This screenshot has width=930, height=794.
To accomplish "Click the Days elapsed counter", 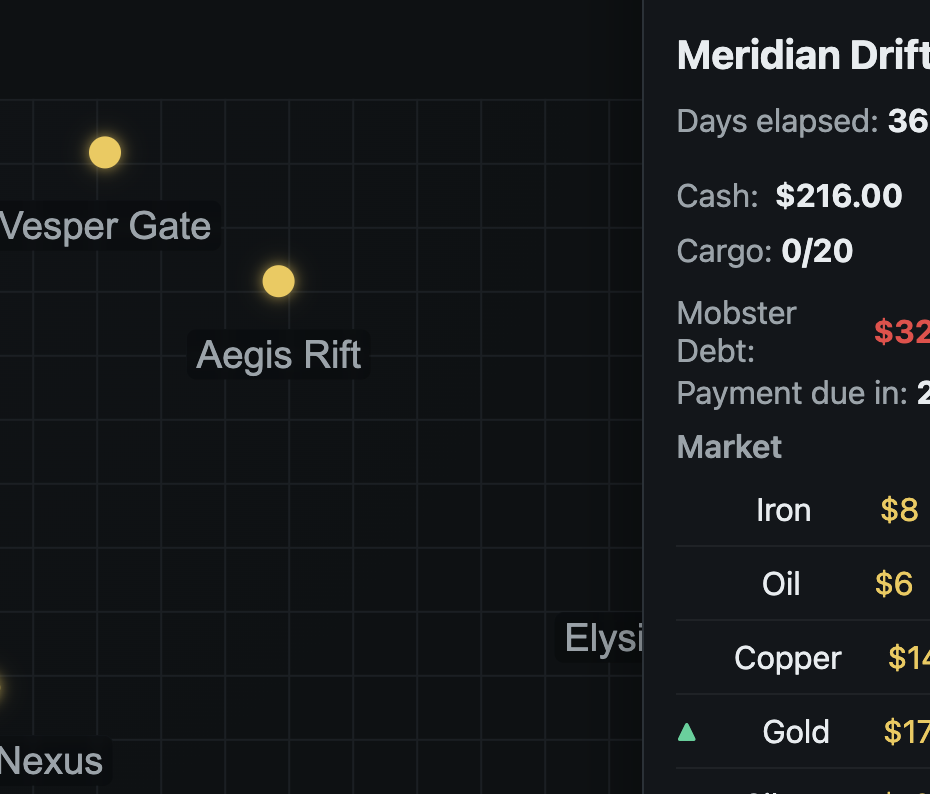I will pos(804,121).
